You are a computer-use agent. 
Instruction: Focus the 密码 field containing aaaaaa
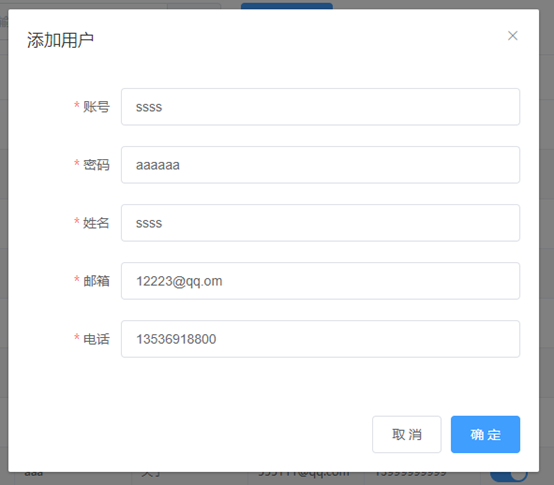(x=320, y=165)
